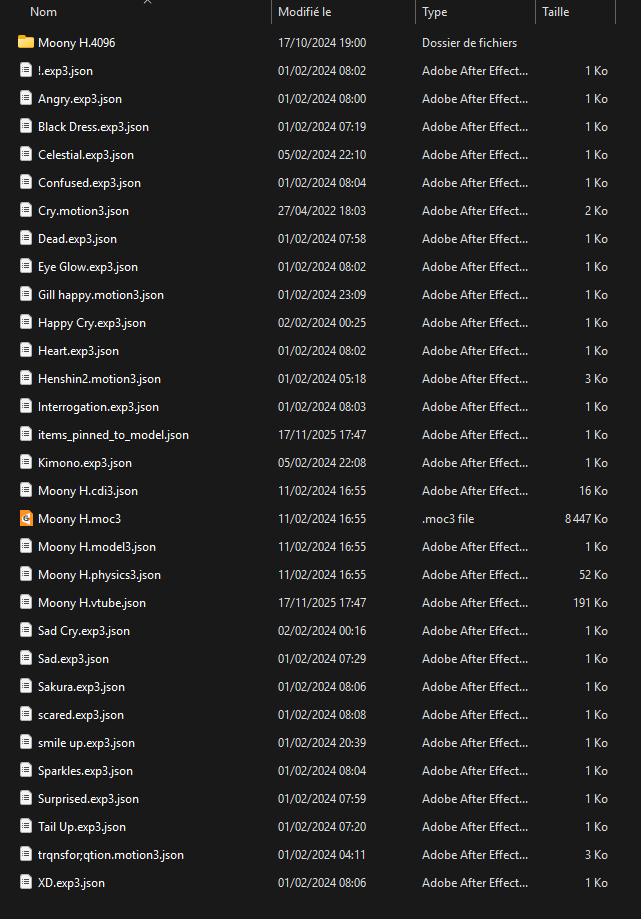
Task: Sort files by the Type column
Action: (x=435, y=13)
